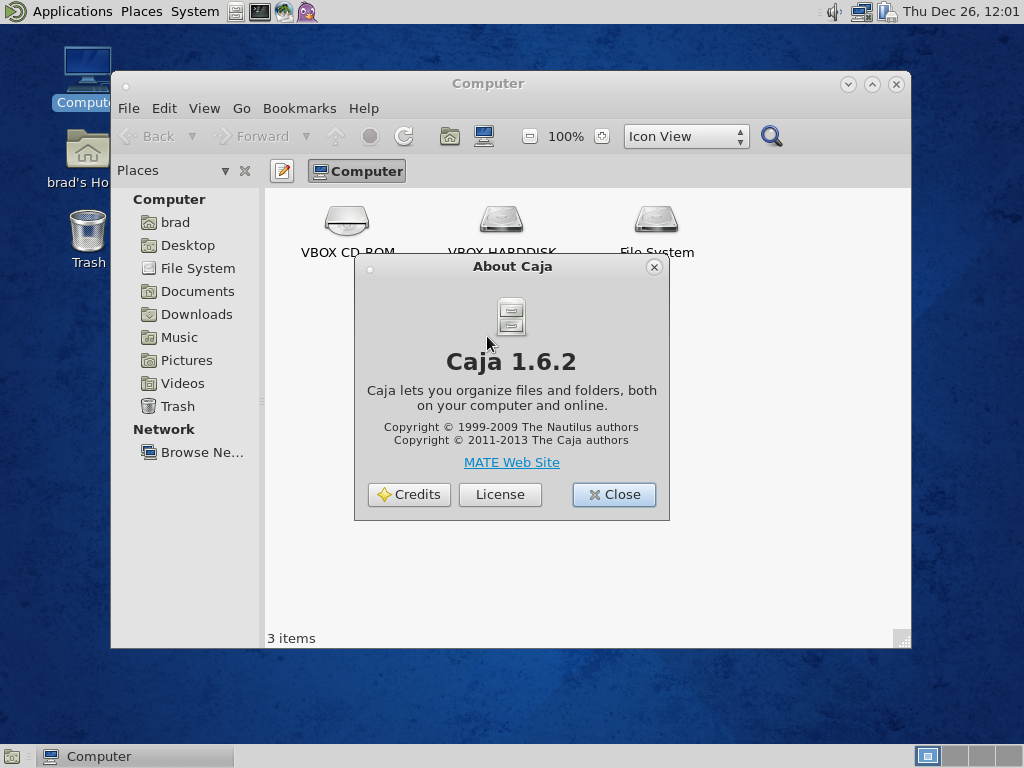Screen dimensions: 1024x768
Task: Click the Computer taskbar window button
Action: click(136, 757)
